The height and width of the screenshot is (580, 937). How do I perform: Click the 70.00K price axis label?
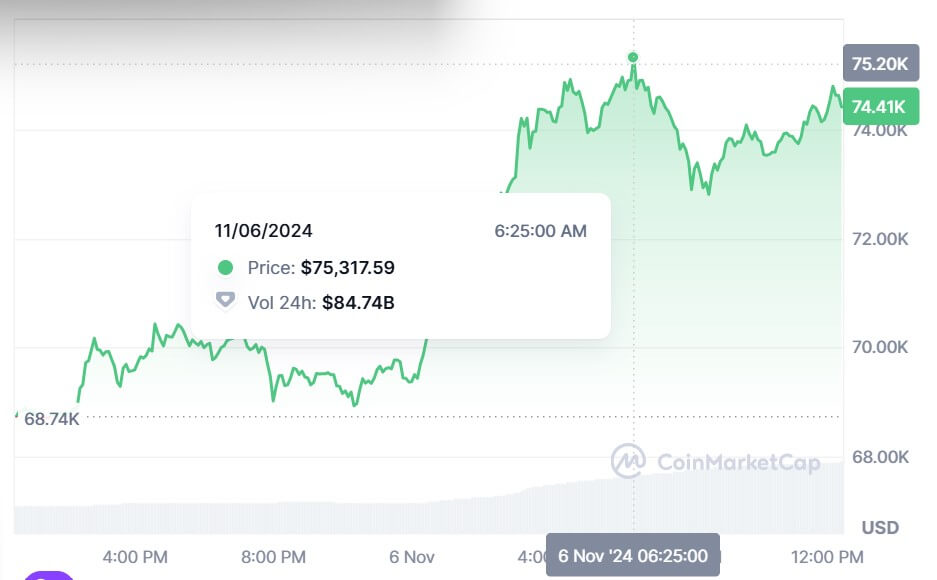[879, 348]
